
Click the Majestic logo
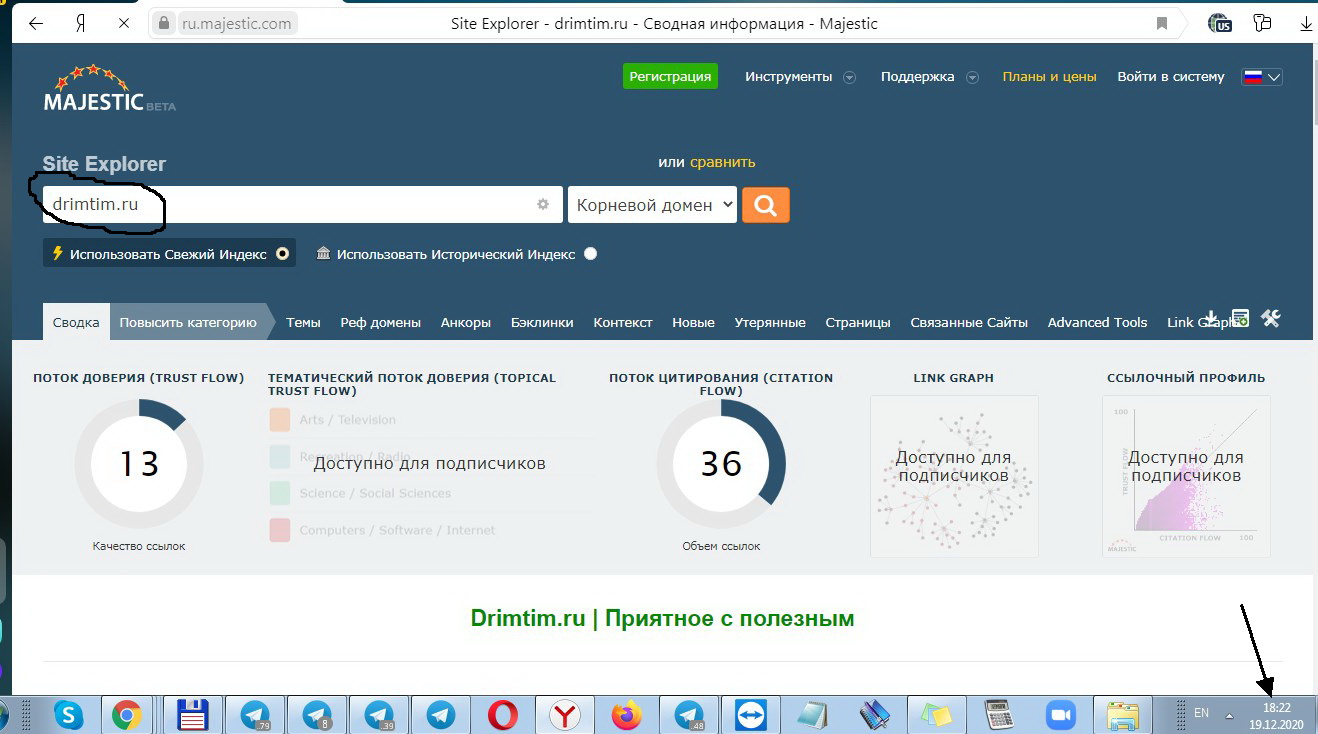[x=109, y=87]
